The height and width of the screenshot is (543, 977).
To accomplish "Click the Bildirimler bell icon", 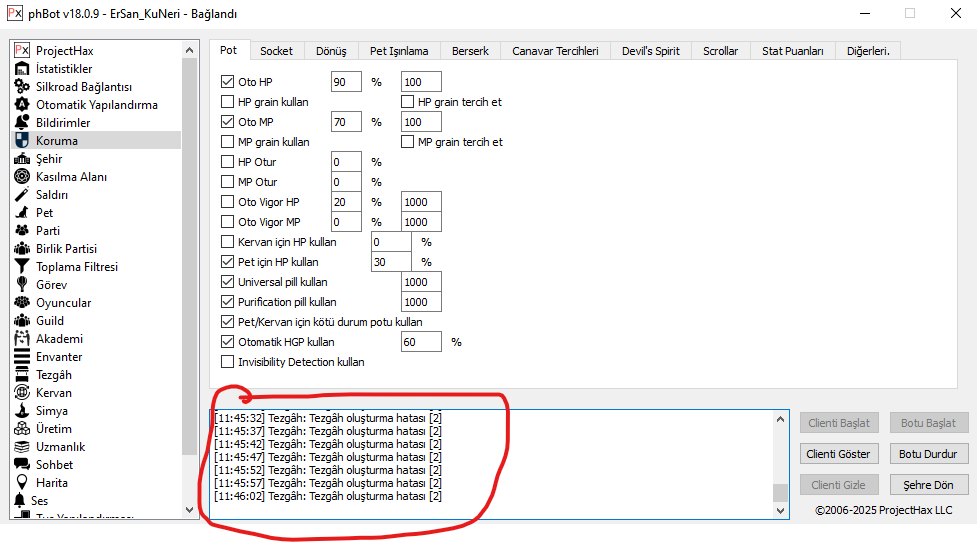I will (22, 123).
